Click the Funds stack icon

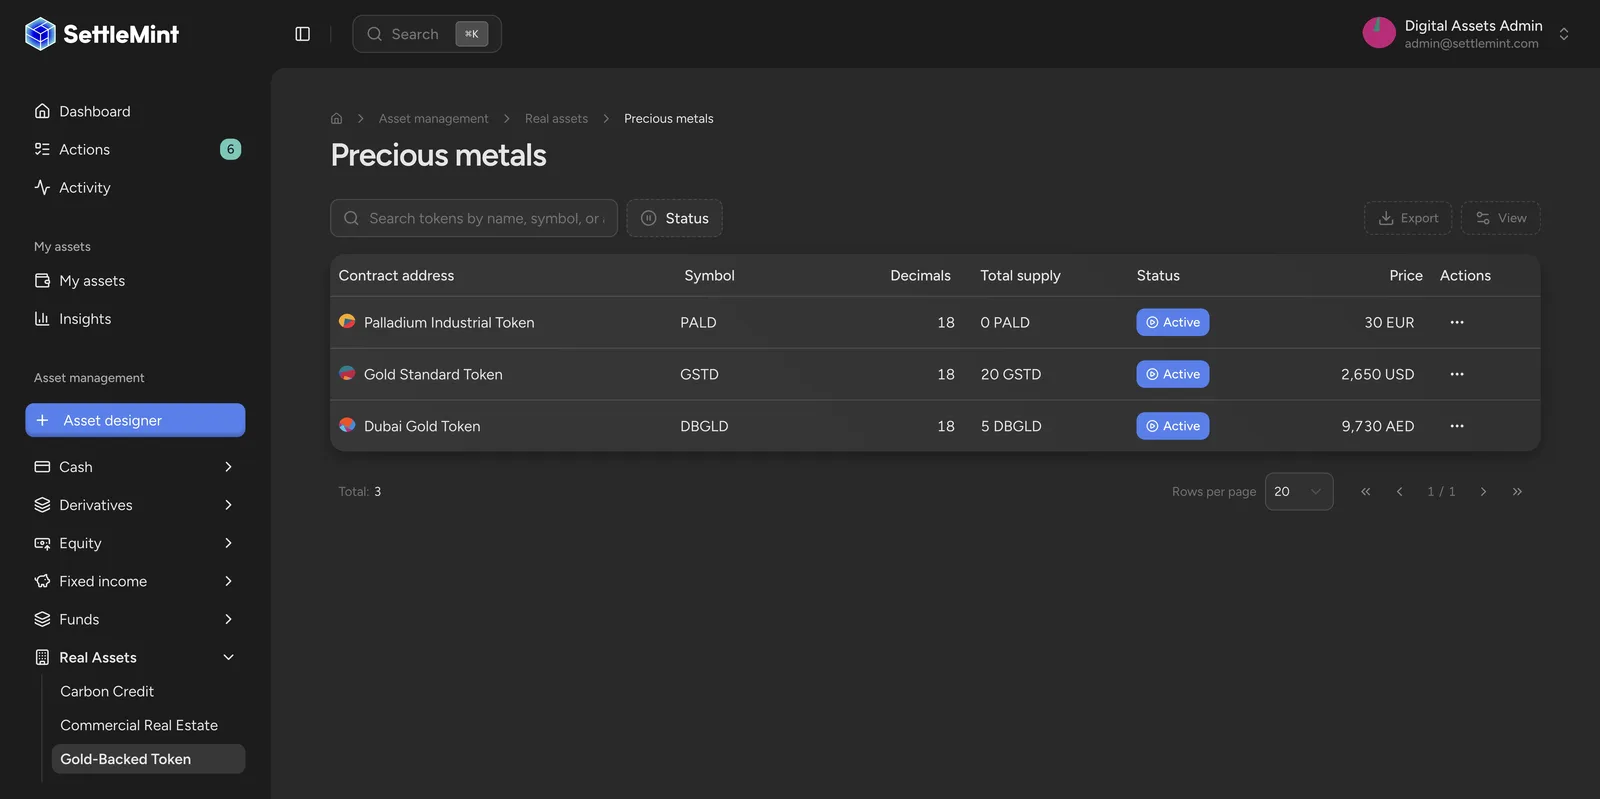[42, 619]
